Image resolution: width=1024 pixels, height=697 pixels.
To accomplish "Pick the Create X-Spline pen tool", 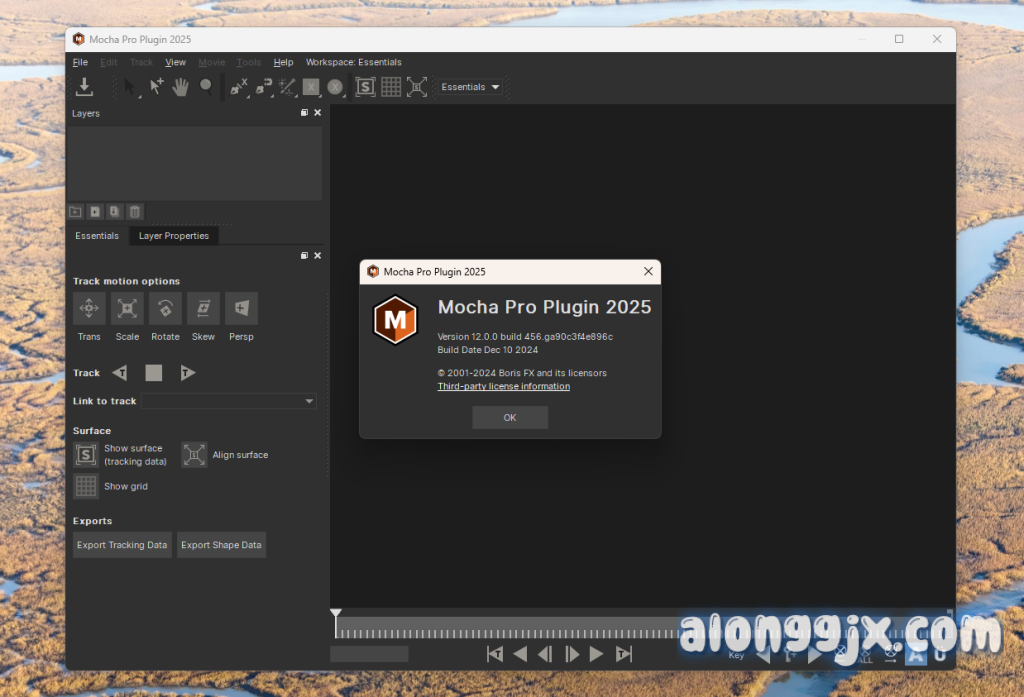I will point(239,87).
